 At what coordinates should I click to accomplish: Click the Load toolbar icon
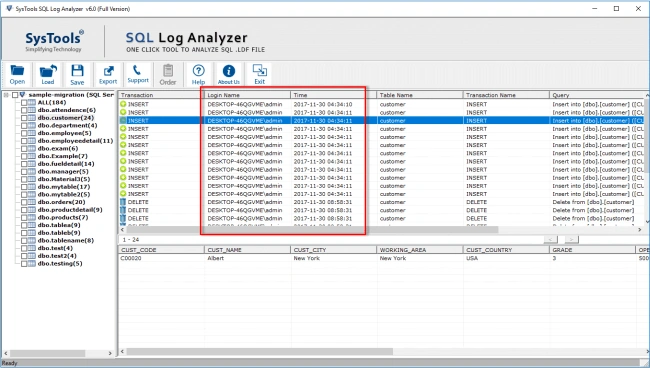coord(48,75)
